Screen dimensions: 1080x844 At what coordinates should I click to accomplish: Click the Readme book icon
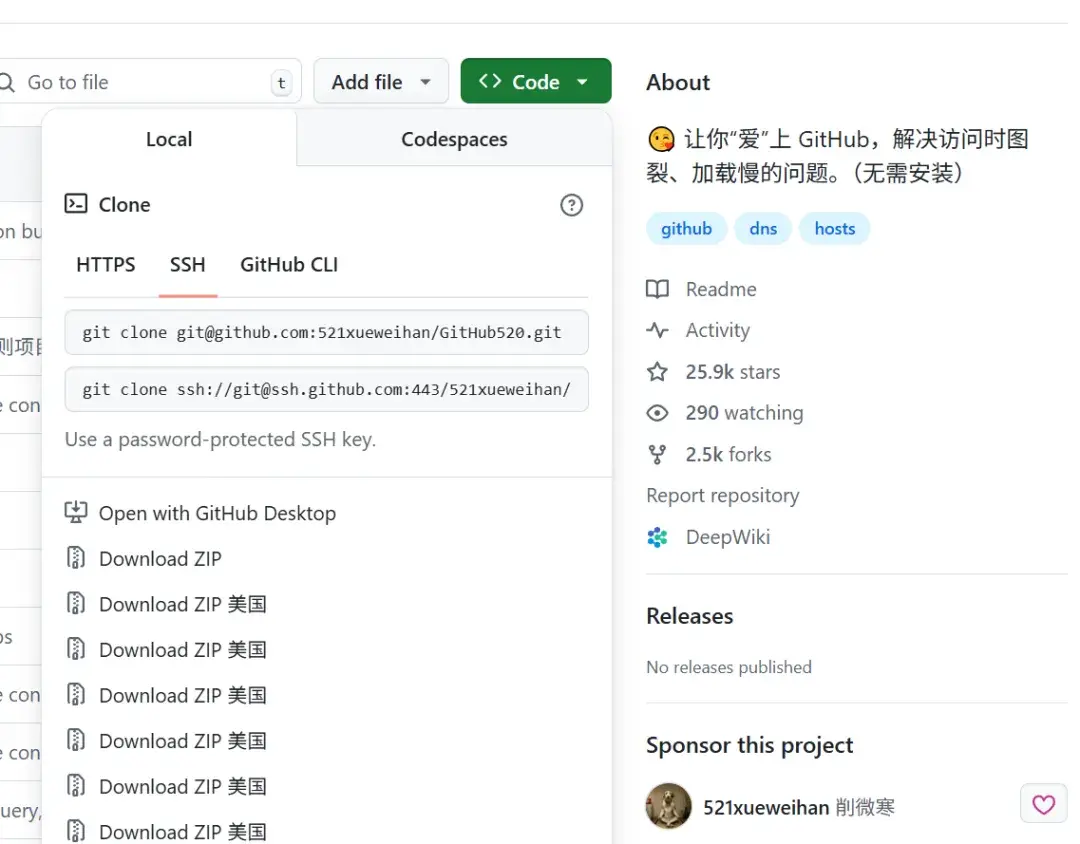tap(658, 289)
